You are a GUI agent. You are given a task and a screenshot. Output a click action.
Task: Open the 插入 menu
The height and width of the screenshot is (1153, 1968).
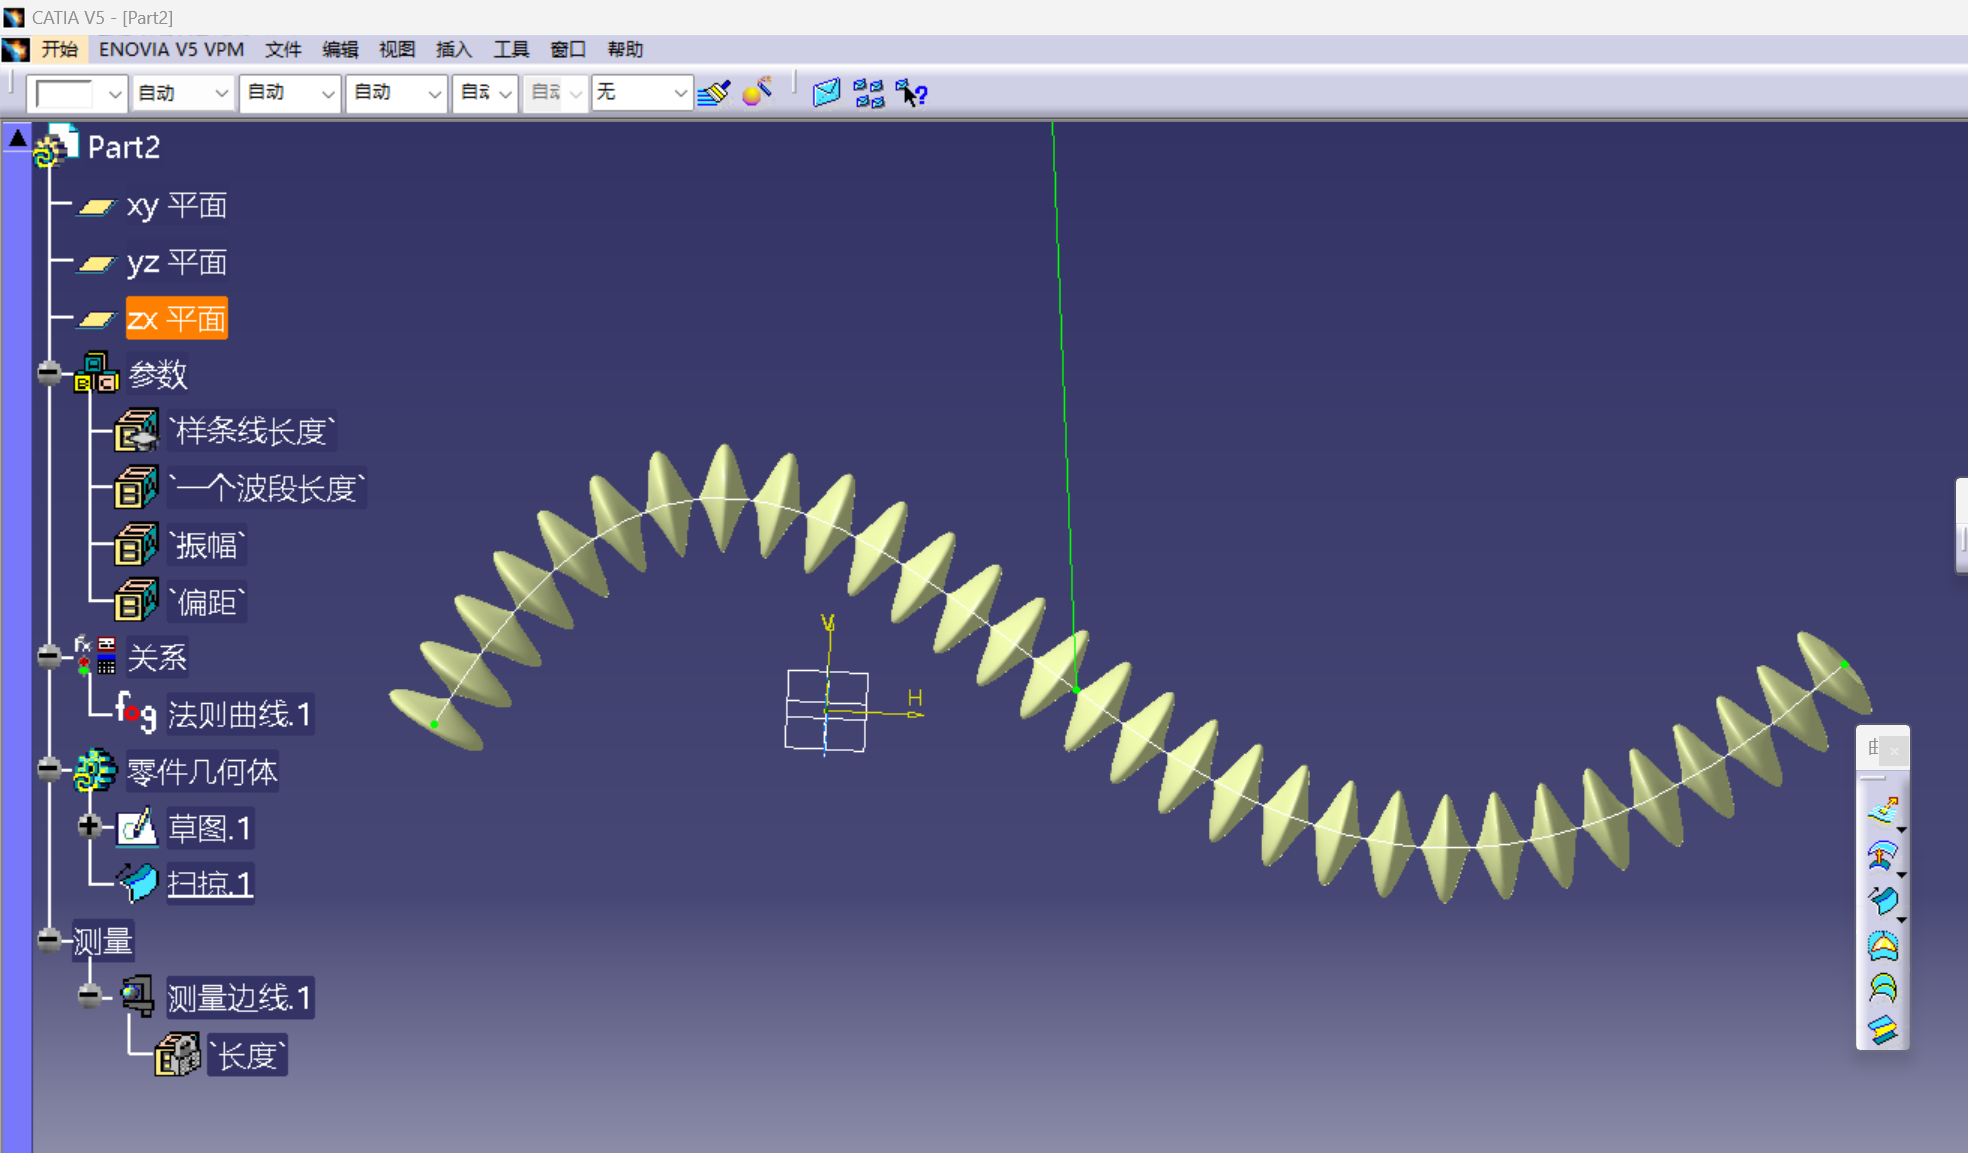click(453, 49)
